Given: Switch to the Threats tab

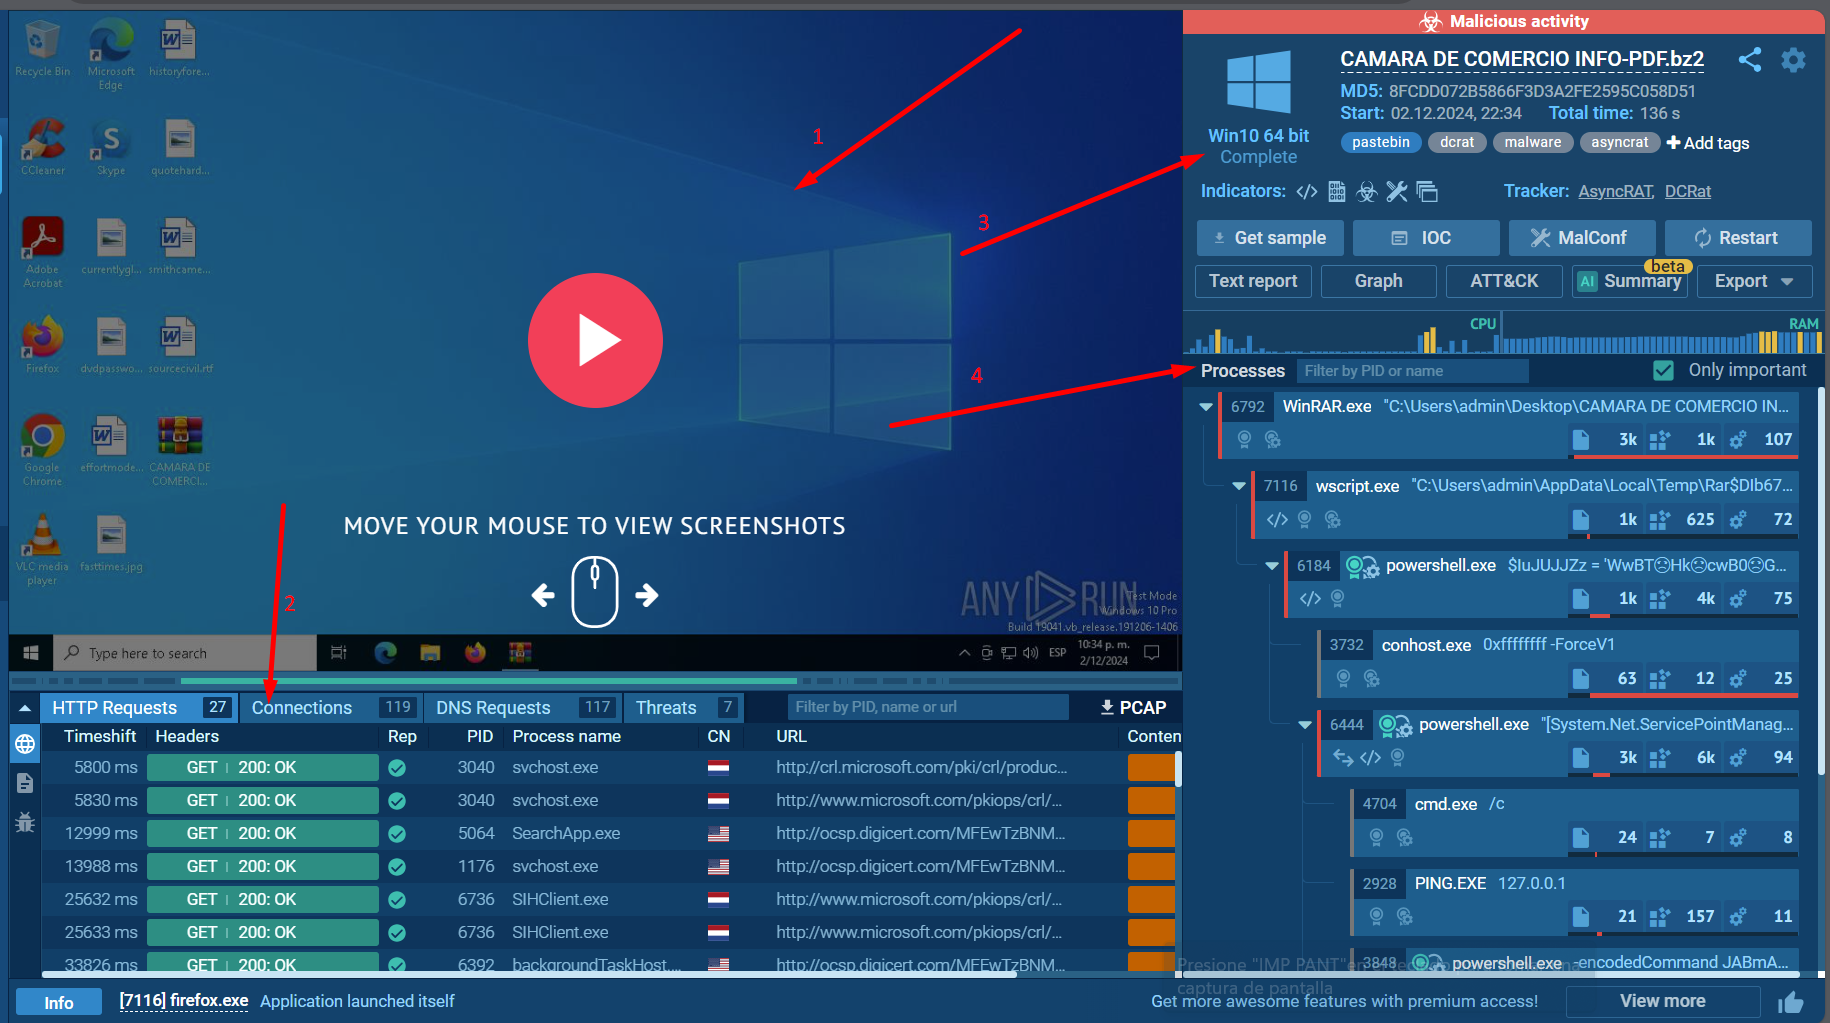Looking at the screenshot, I should pos(684,707).
